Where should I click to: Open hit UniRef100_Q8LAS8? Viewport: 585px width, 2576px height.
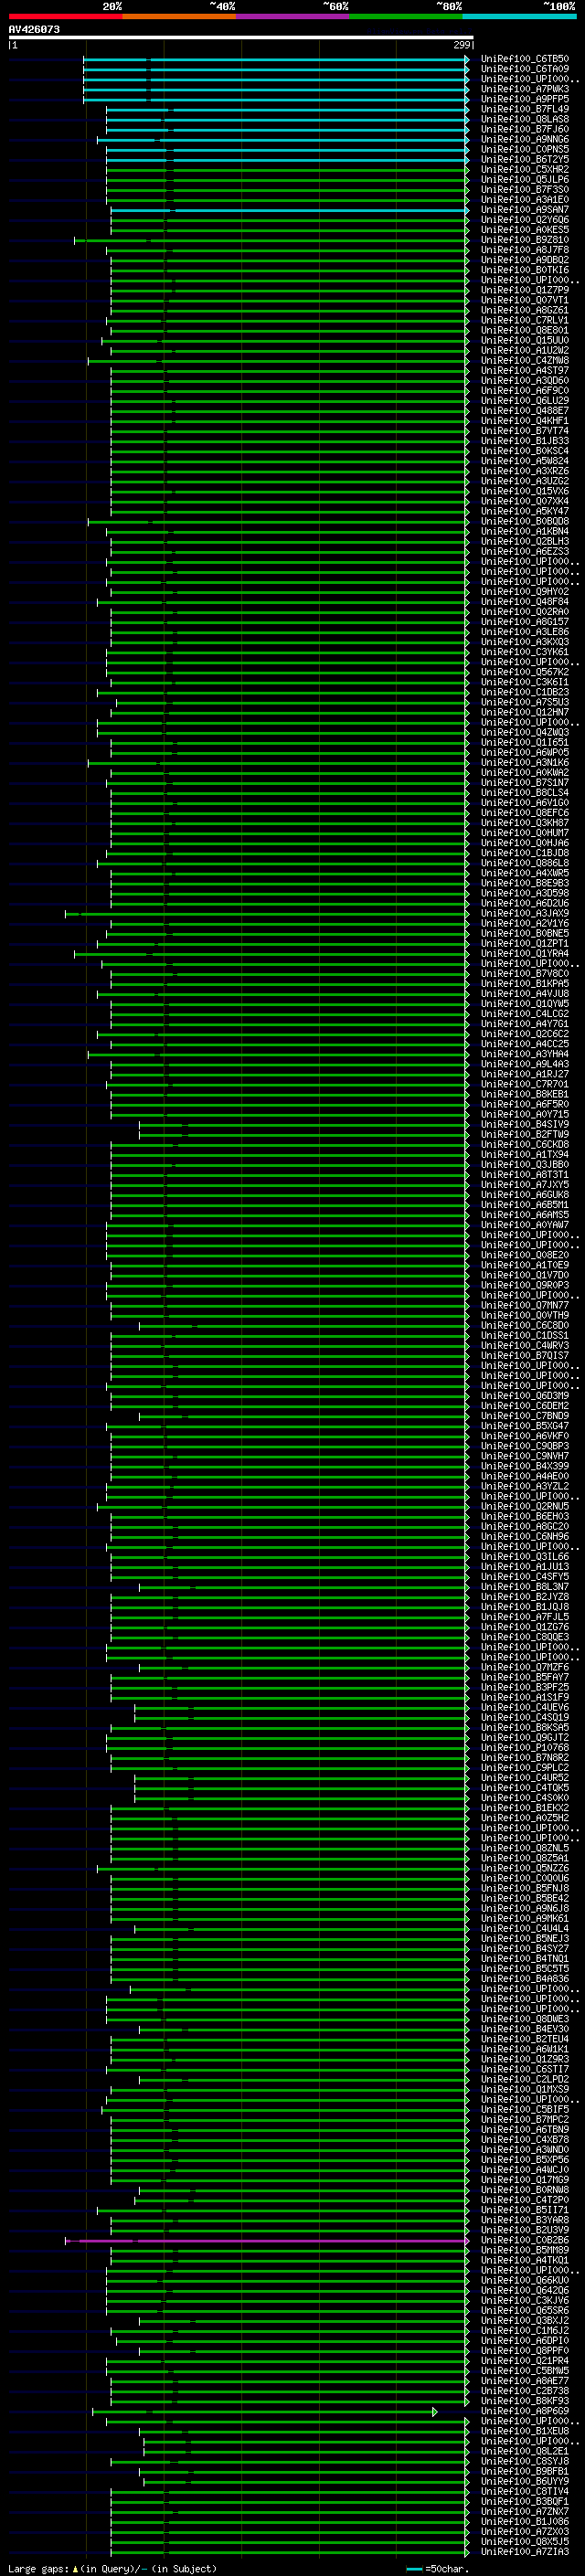pyautogui.click(x=525, y=119)
